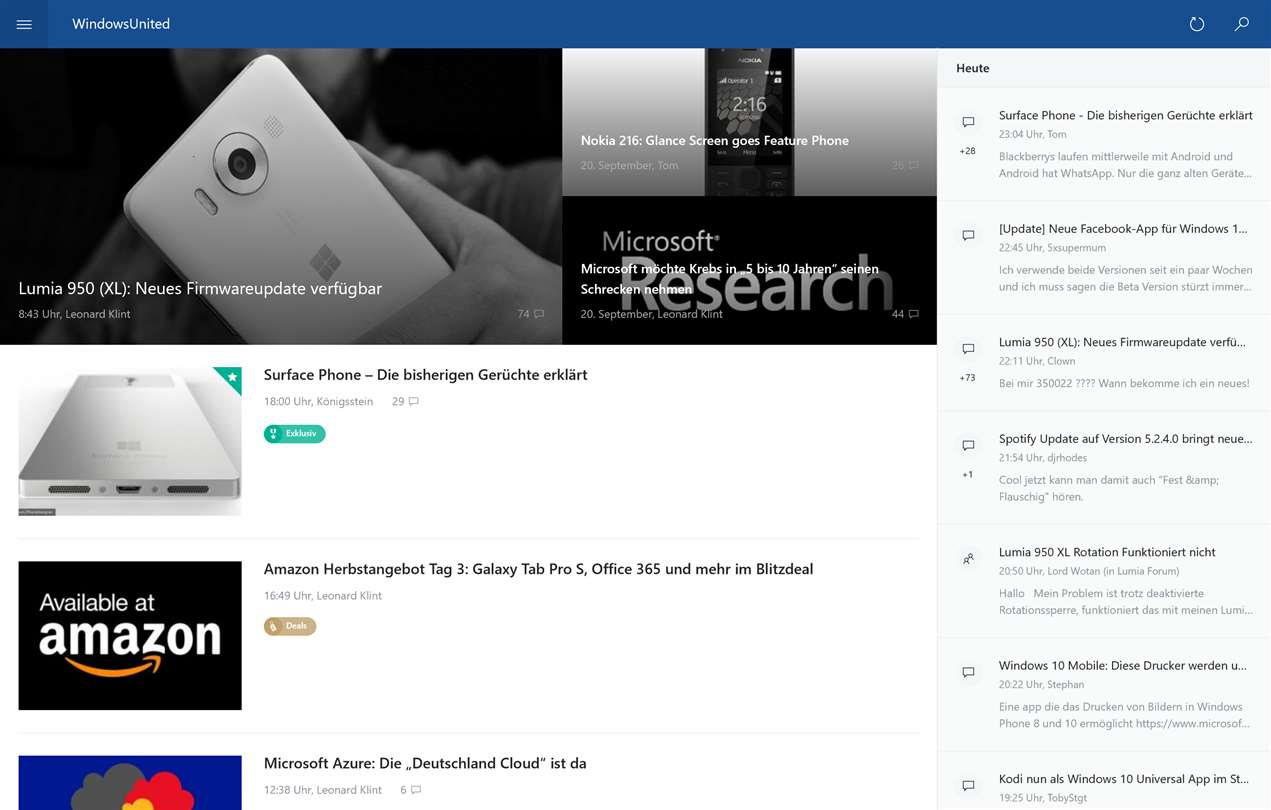Open the hamburger navigation menu
Screen dimensions: 1271x810
24,24
